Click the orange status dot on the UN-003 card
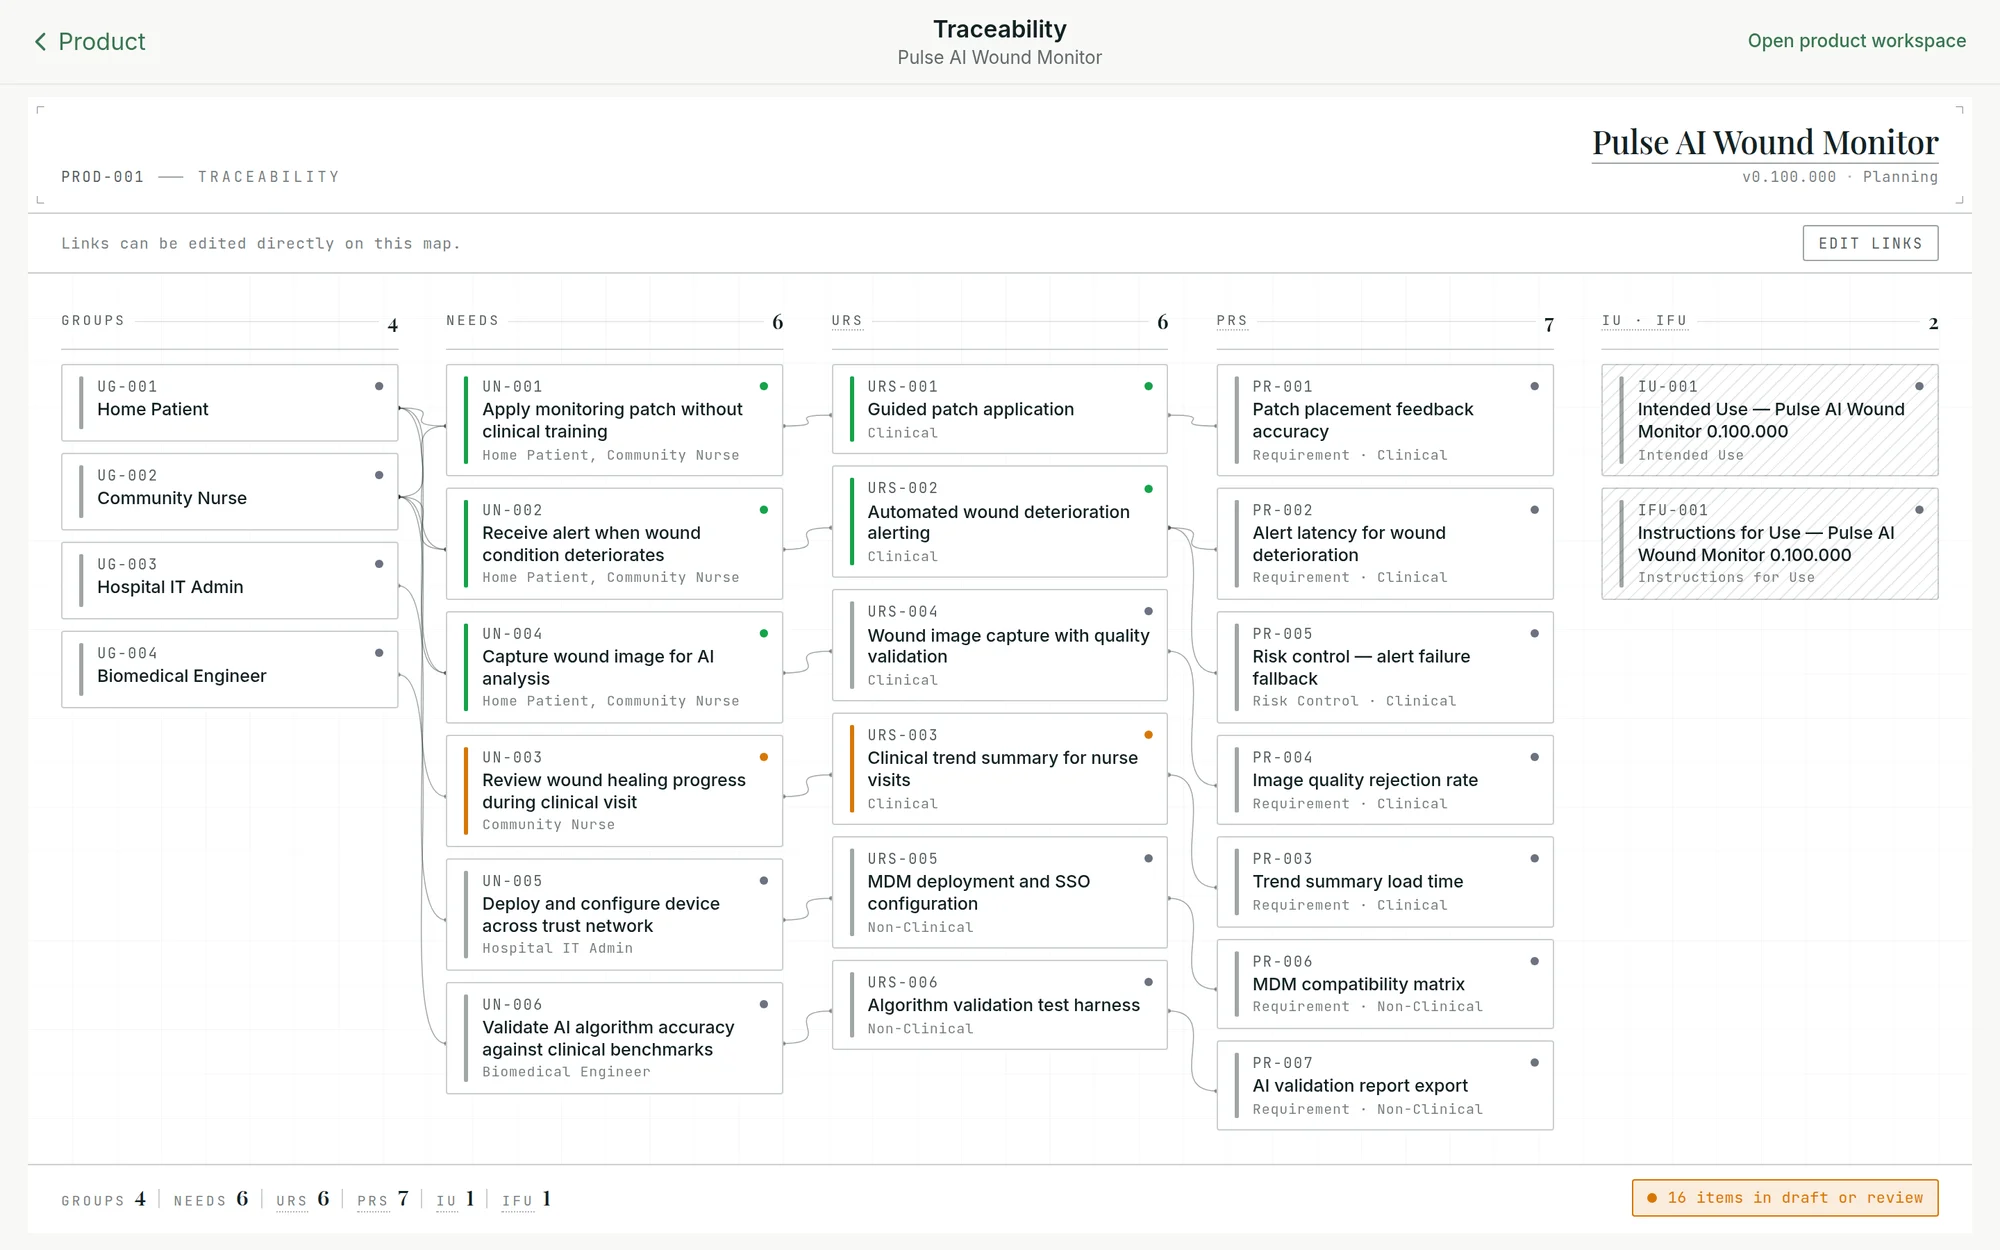 [x=764, y=757]
